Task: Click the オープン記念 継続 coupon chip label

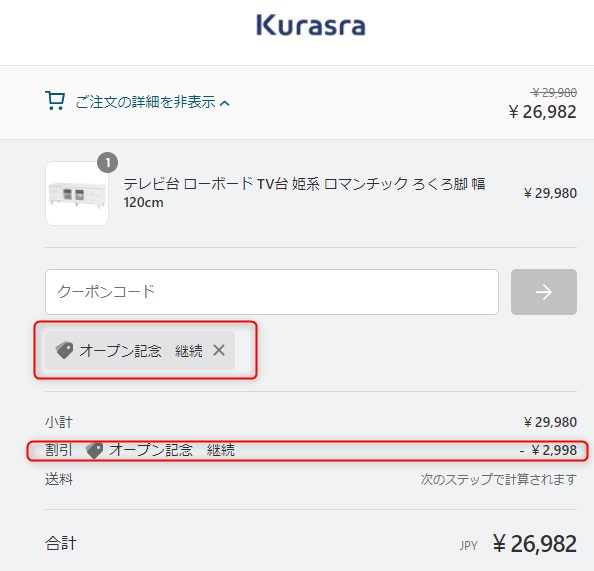Action: 141,351
